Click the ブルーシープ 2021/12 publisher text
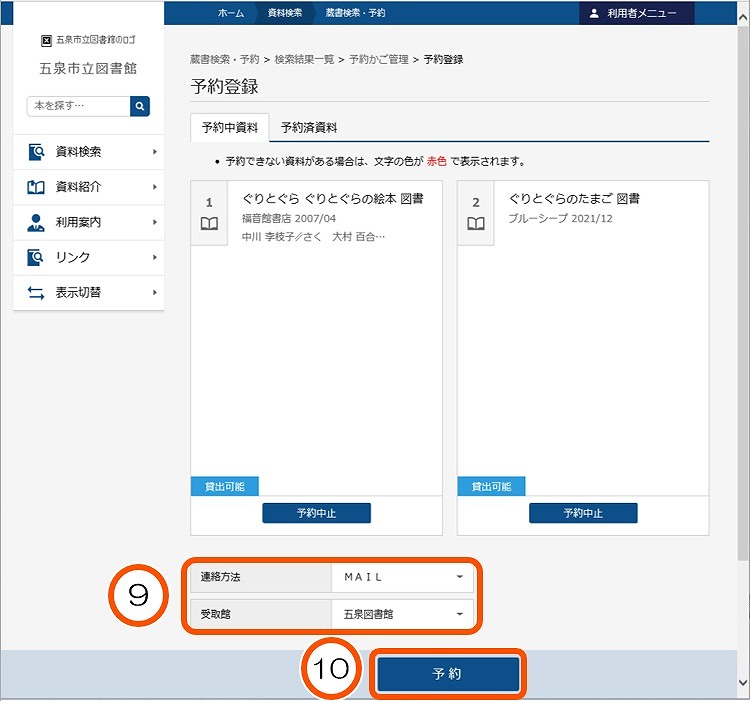This screenshot has height=701, width=750. coord(560,219)
